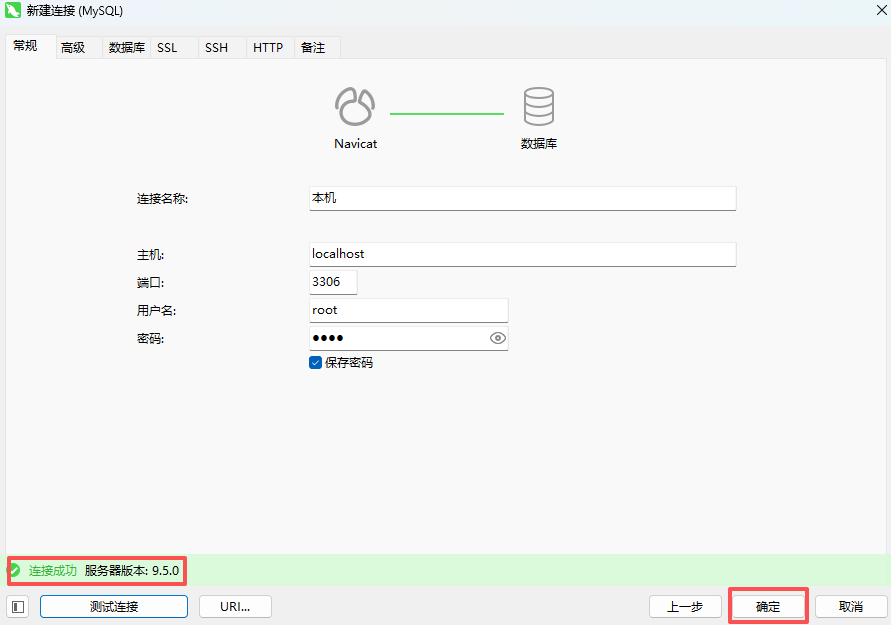Screen dimensions: 891x625
Task: Click the green connection success check icon
Action: (15, 570)
